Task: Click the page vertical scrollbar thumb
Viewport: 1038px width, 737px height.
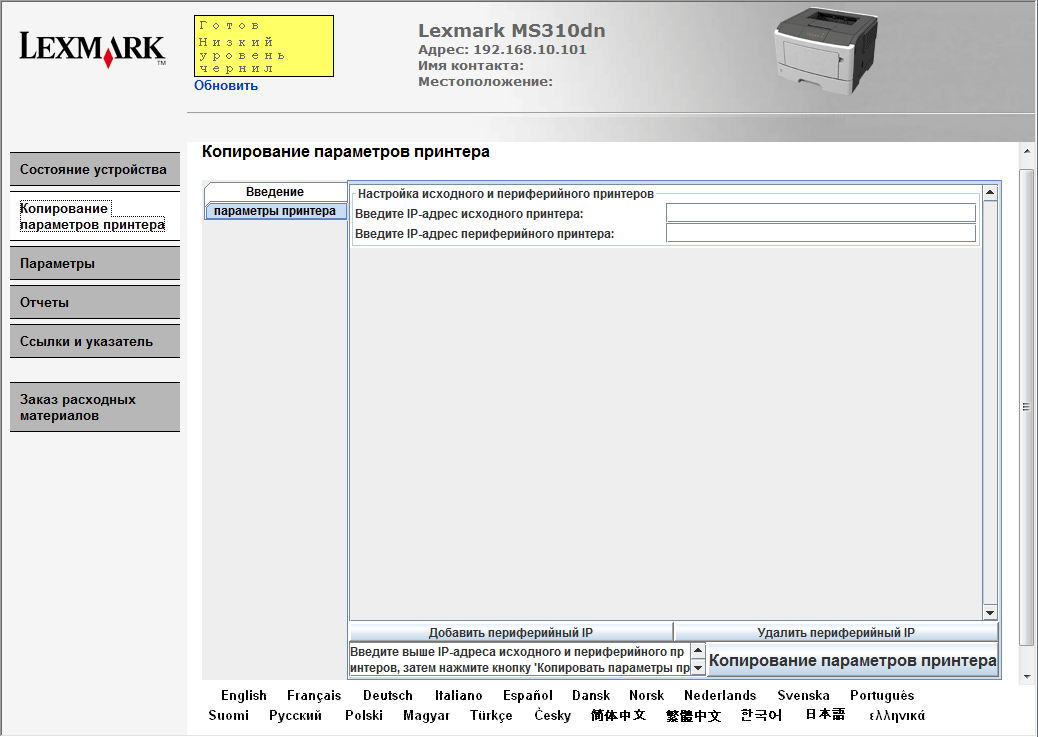Action: 1027,407
